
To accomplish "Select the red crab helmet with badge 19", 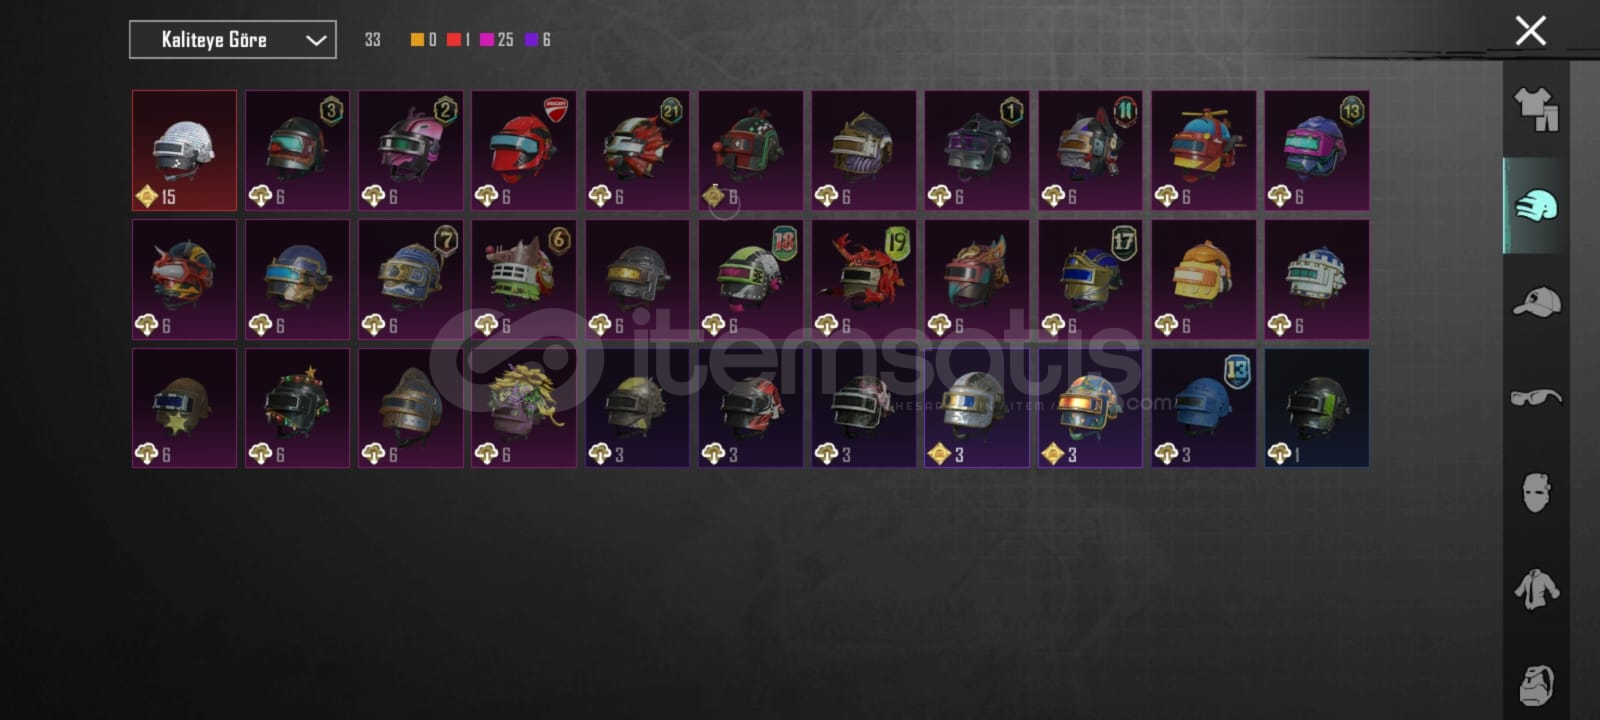I will point(864,279).
